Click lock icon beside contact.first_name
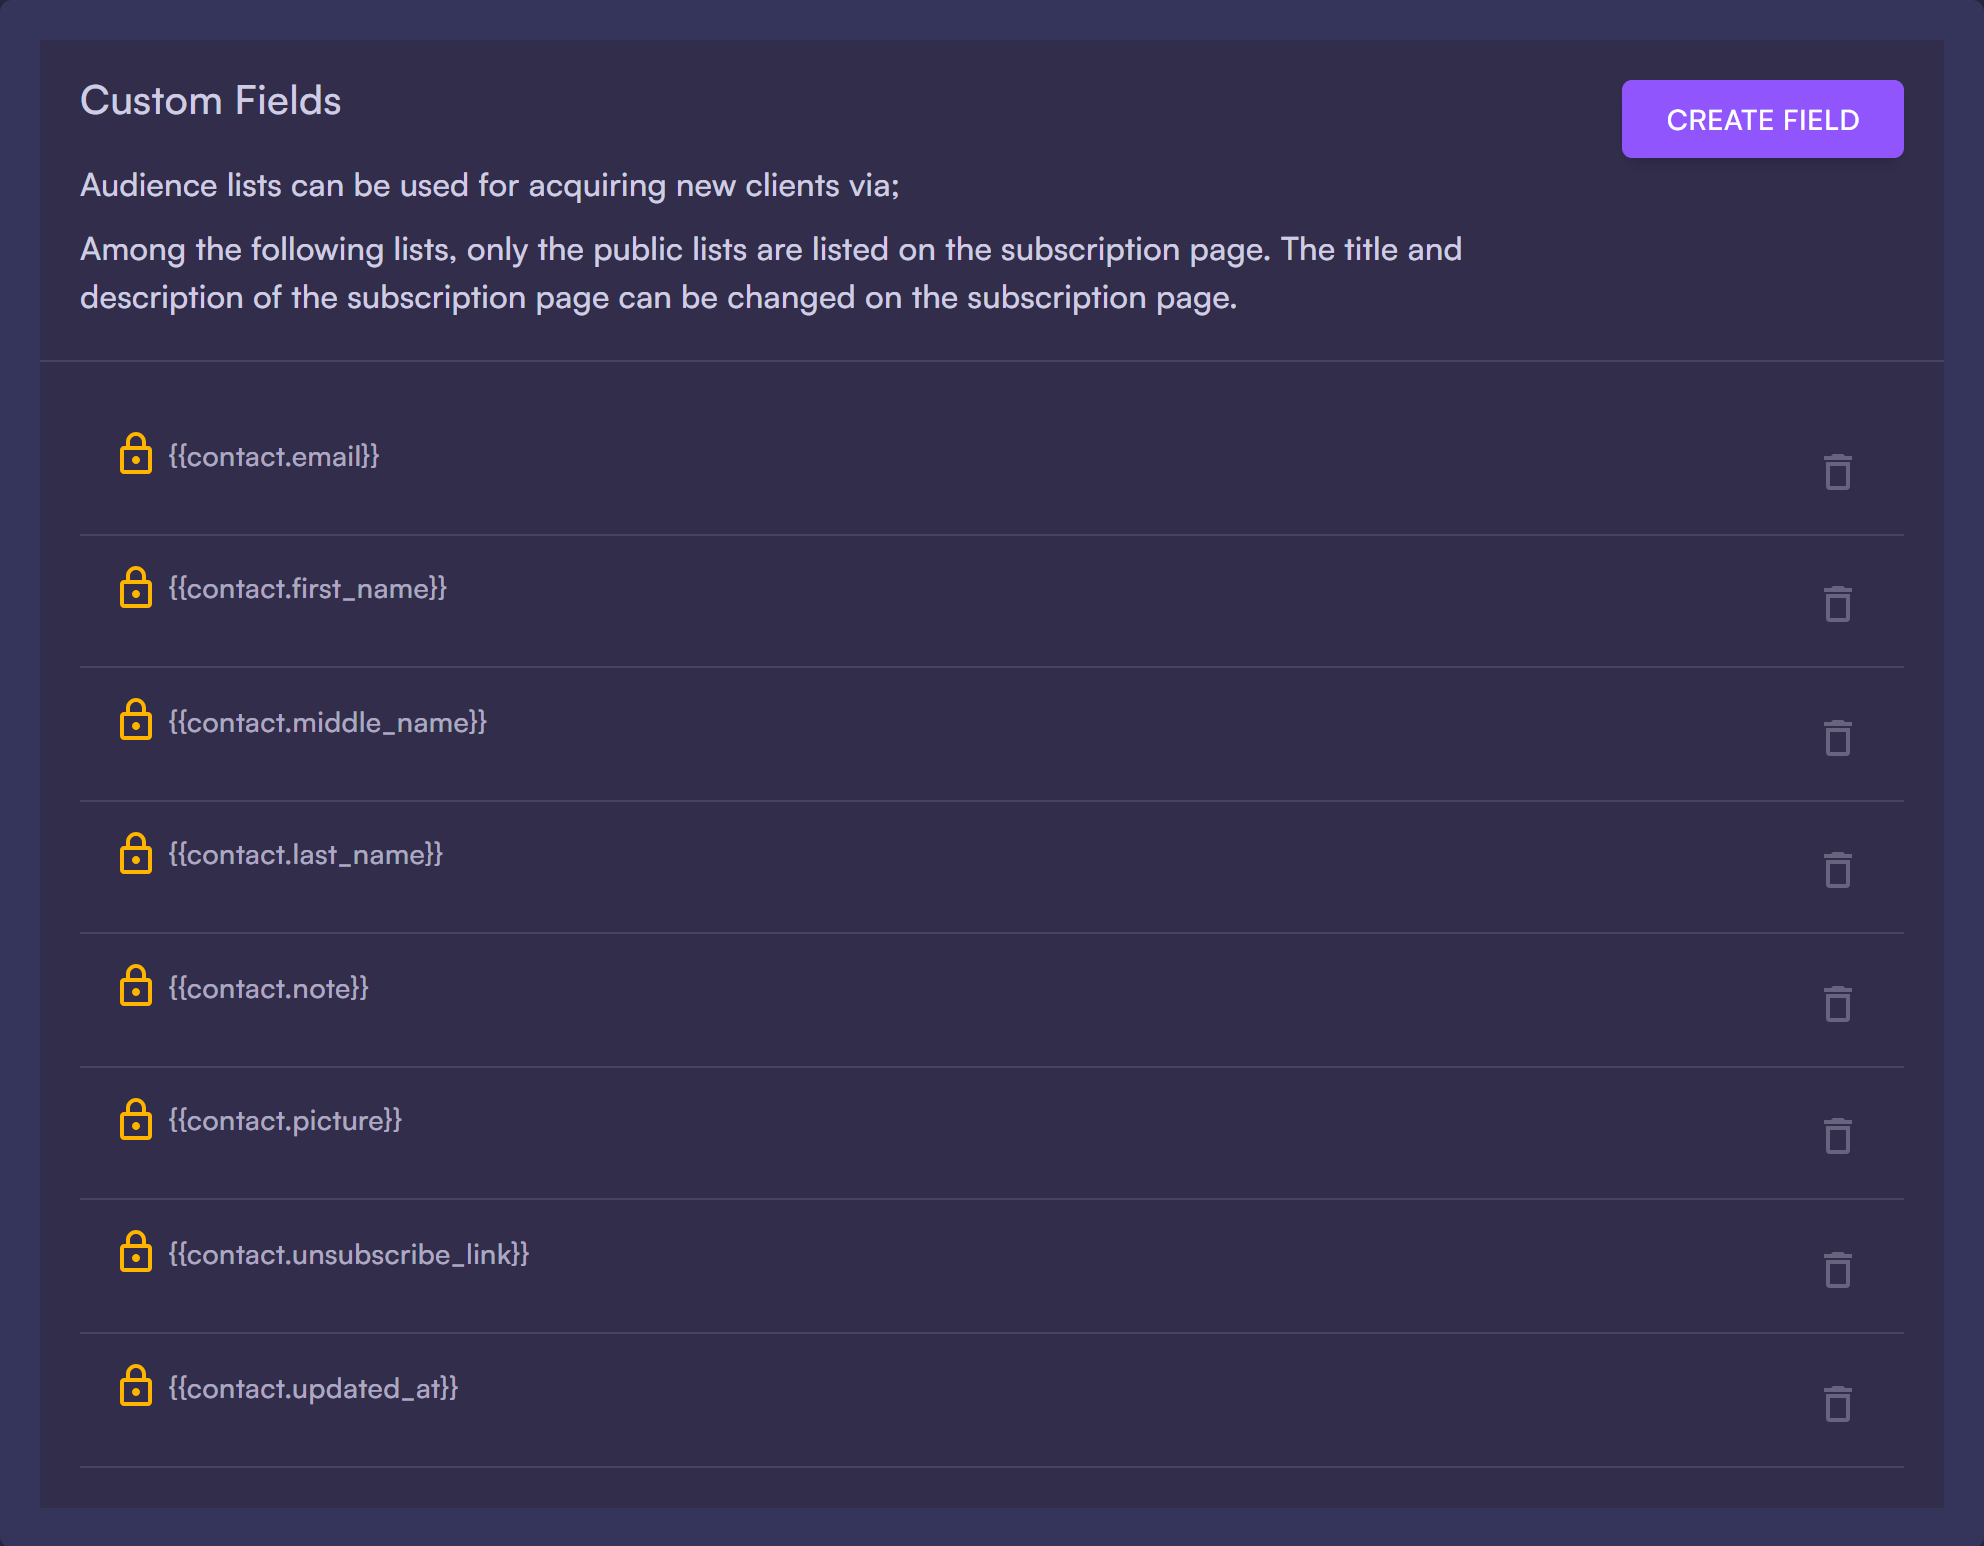The height and width of the screenshot is (1546, 1984). [135, 587]
